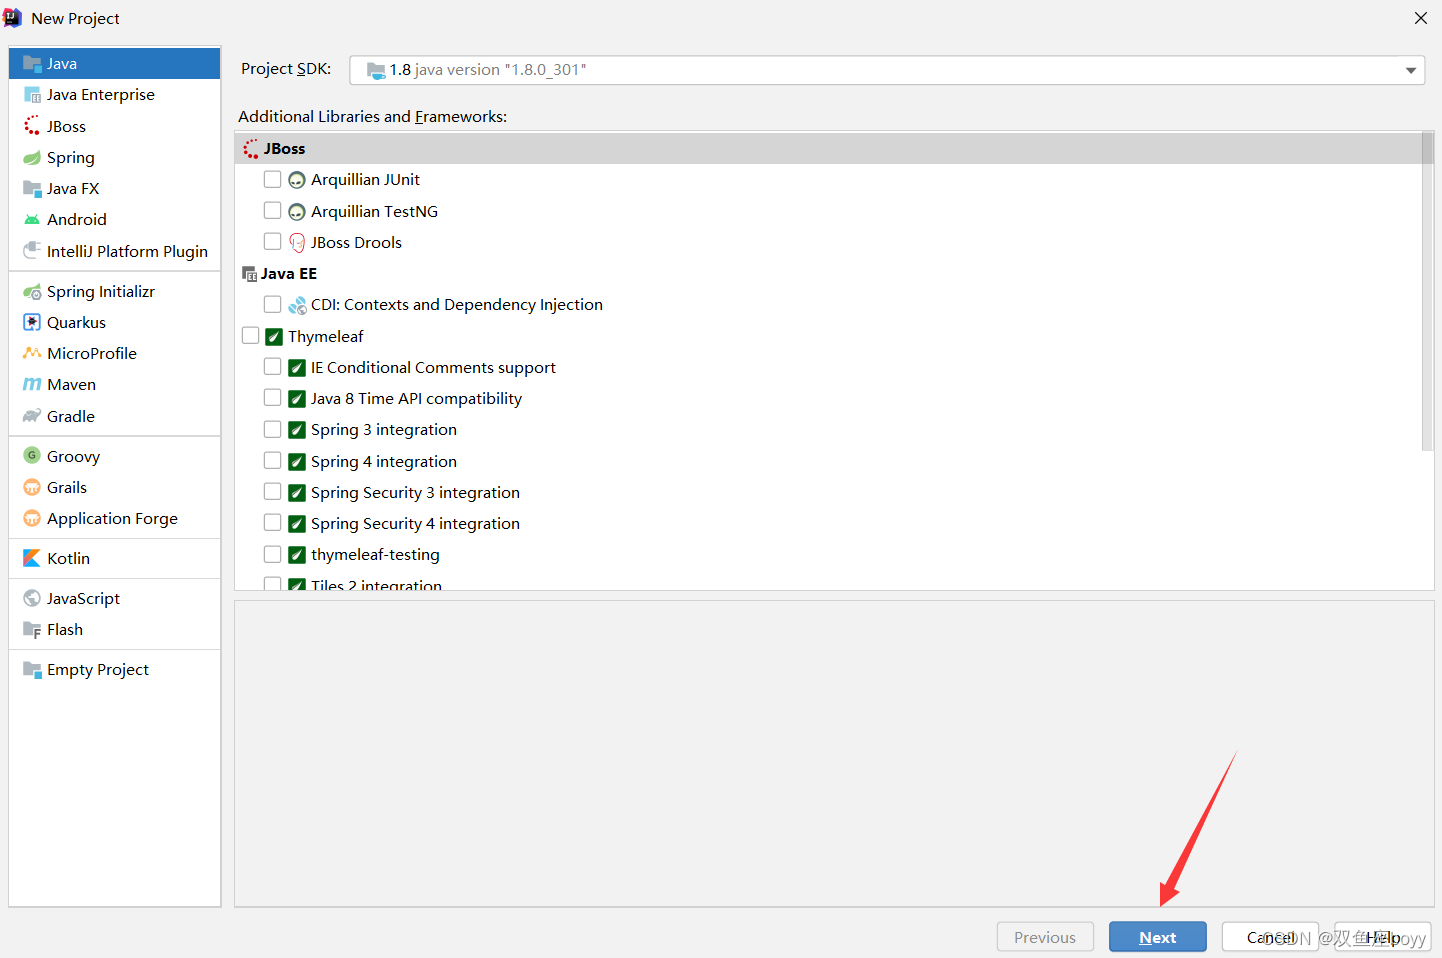1442x958 pixels.
Task: Select the JBoss group header row
Action: pyautogui.click(x=828, y=148)
